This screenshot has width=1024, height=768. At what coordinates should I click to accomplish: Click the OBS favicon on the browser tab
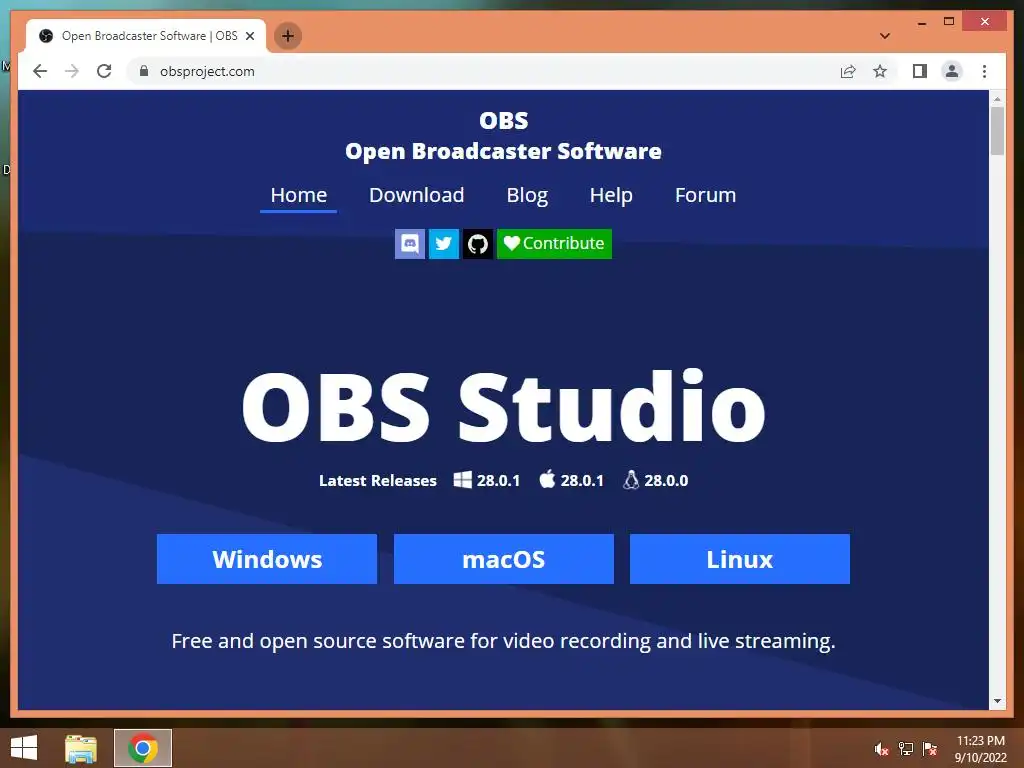click(46, 36)
